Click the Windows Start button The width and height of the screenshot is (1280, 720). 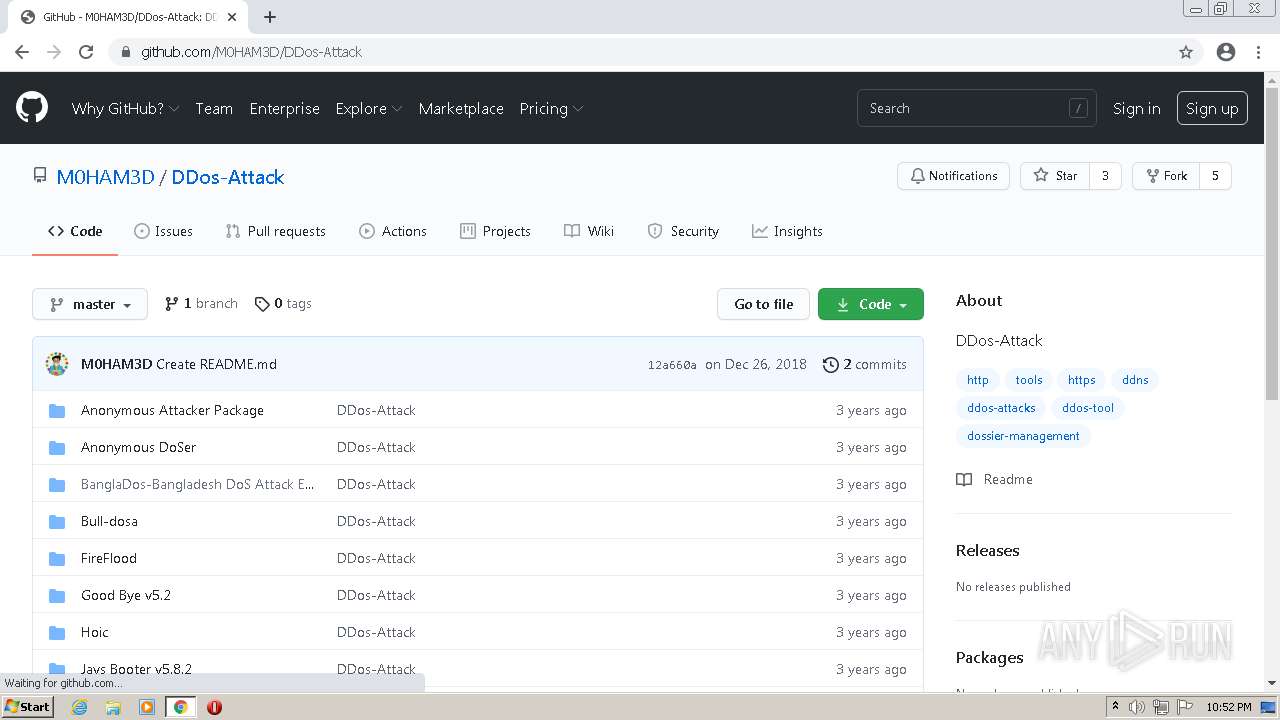[28, 707]
